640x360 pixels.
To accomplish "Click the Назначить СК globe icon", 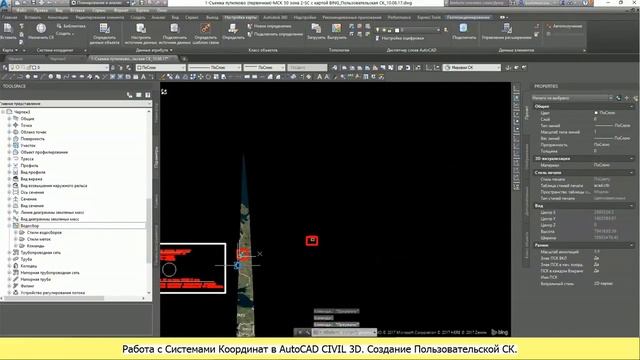I will pyautogui.click(x=41, y=28).
